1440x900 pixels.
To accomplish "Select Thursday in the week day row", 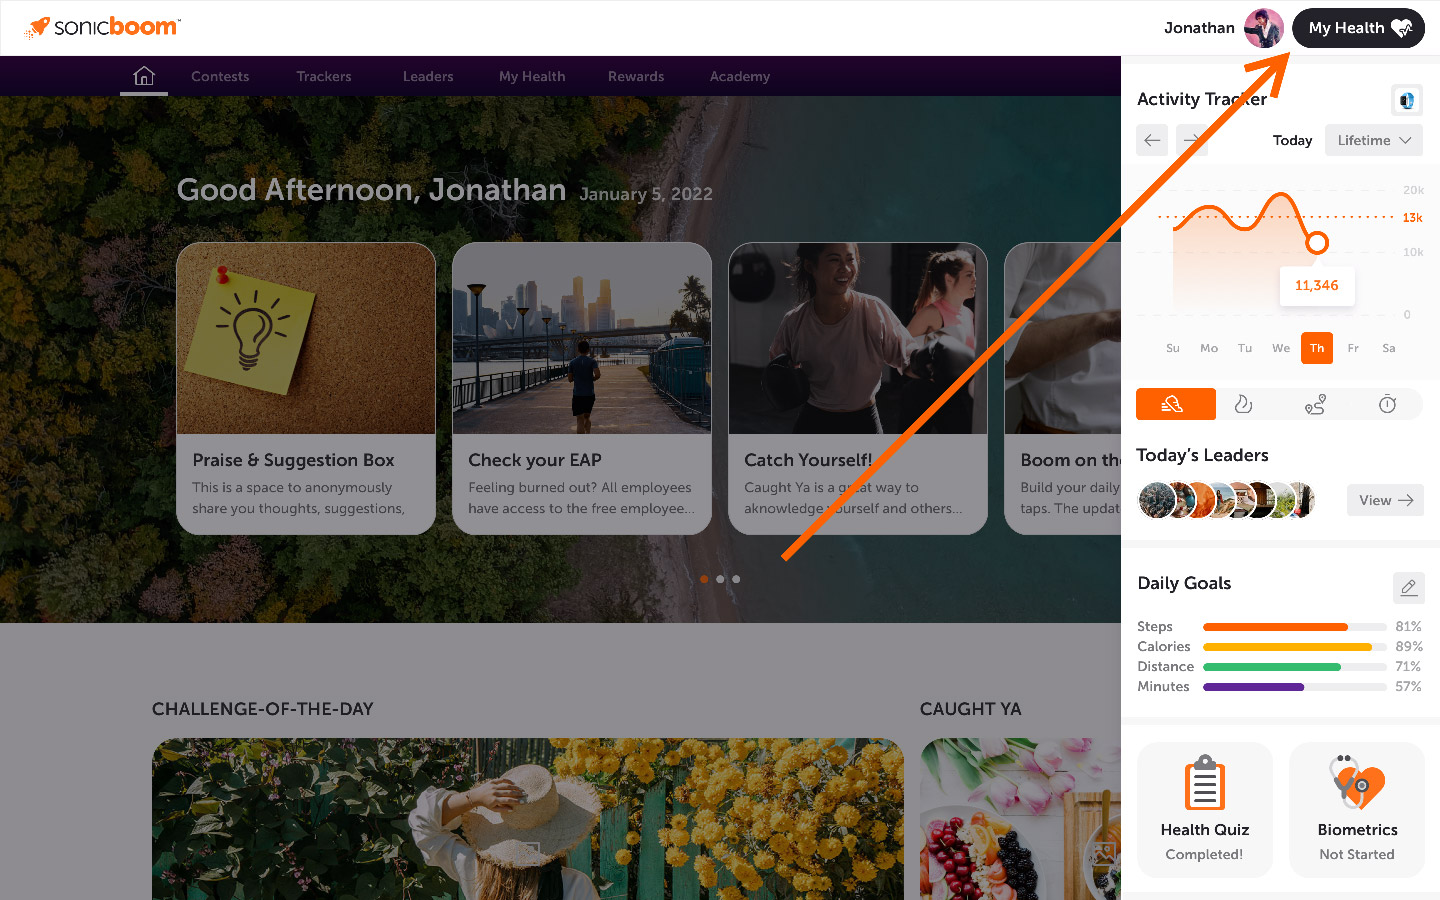I will click(x=1317, y=348).
